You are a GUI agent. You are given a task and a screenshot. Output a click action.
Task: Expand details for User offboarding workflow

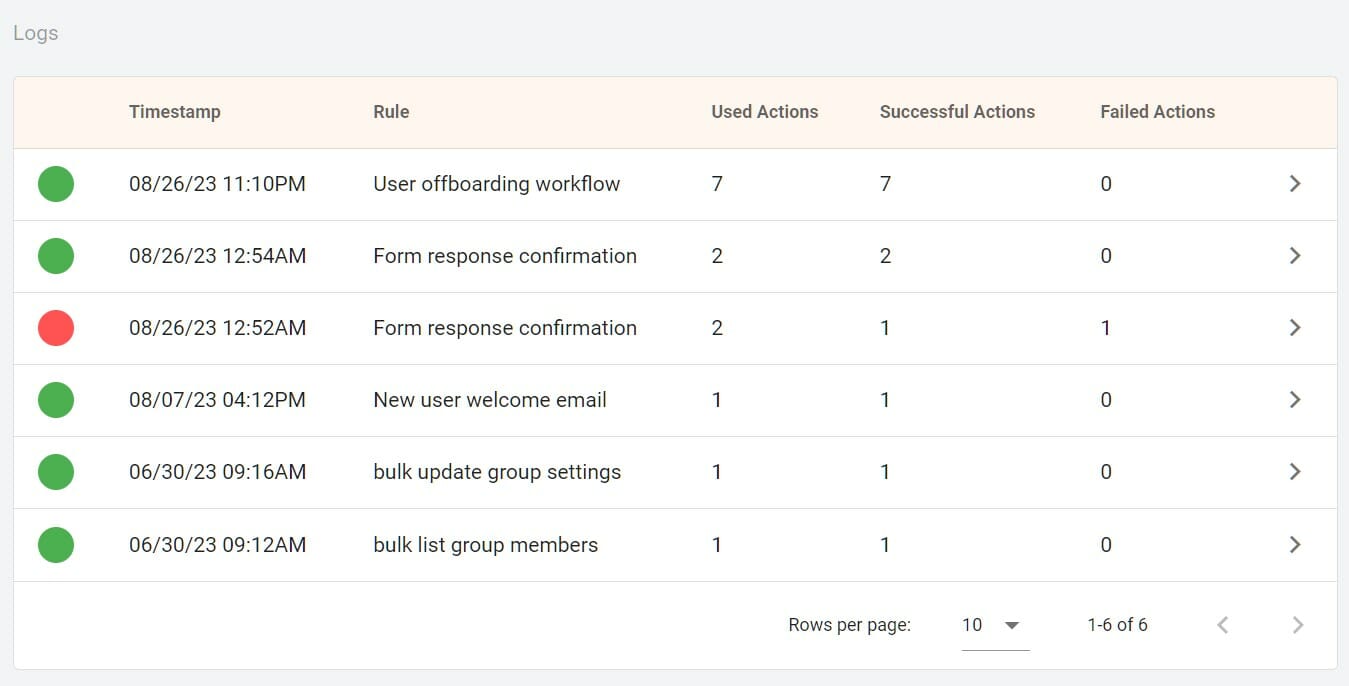pyautogui.click(x=1295, y=184)
